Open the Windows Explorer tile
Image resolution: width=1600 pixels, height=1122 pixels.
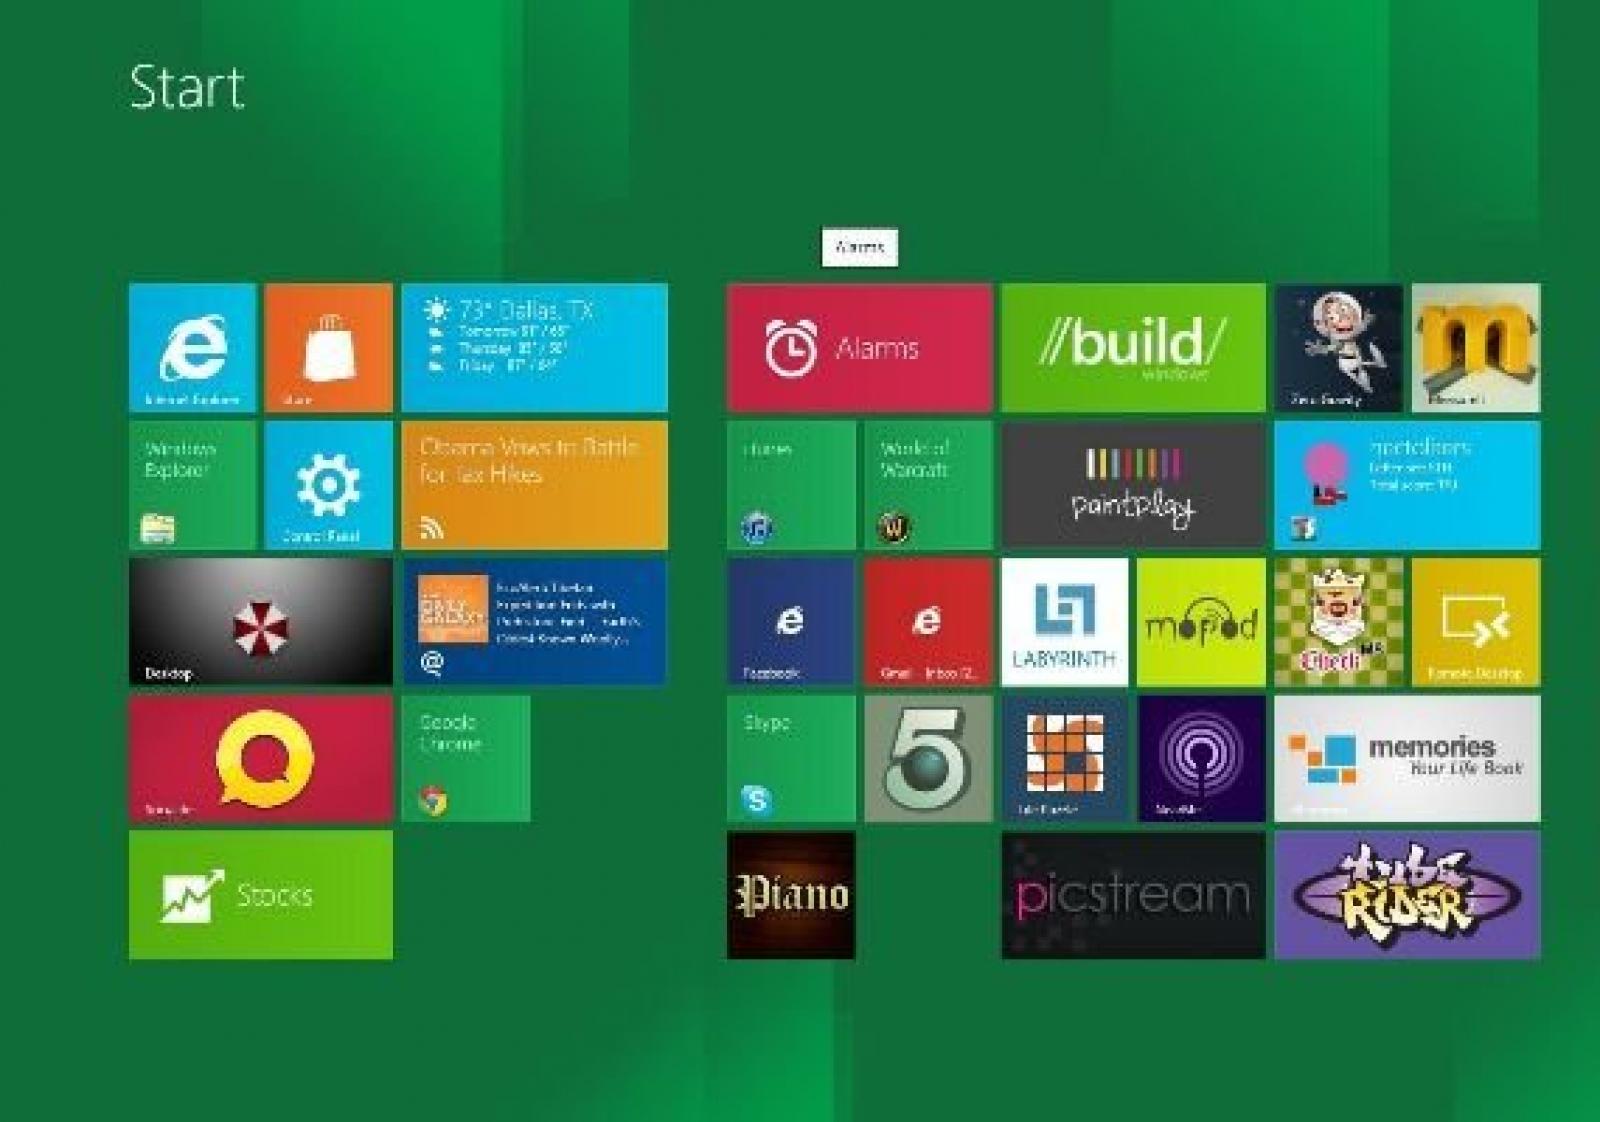click(x=192, y=485)
